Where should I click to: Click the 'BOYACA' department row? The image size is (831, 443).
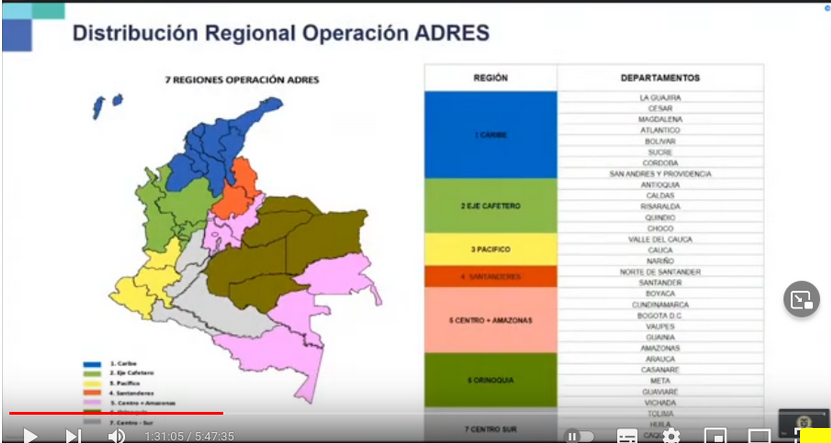[x=660, y=294]
